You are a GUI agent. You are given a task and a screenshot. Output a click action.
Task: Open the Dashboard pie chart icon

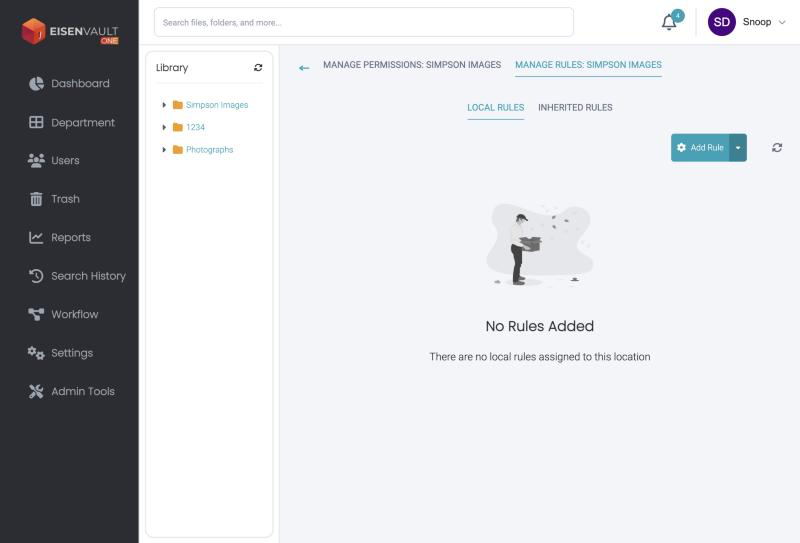[x=36, y=84]
